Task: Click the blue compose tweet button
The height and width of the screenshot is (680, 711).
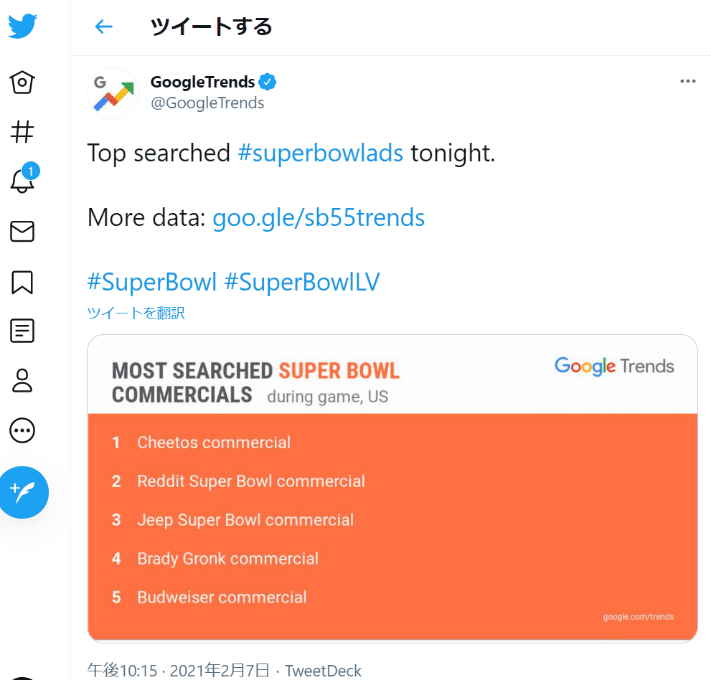Action: [23, 492]
